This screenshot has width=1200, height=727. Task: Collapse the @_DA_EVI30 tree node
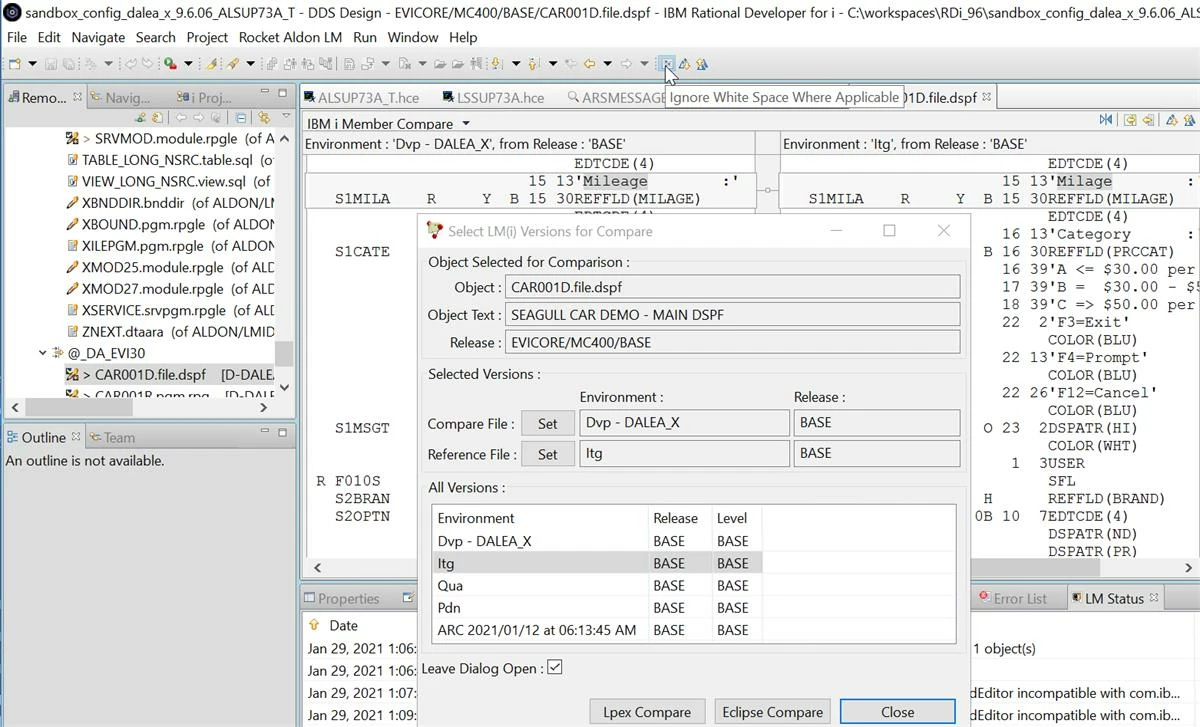[x=43, y=353]
